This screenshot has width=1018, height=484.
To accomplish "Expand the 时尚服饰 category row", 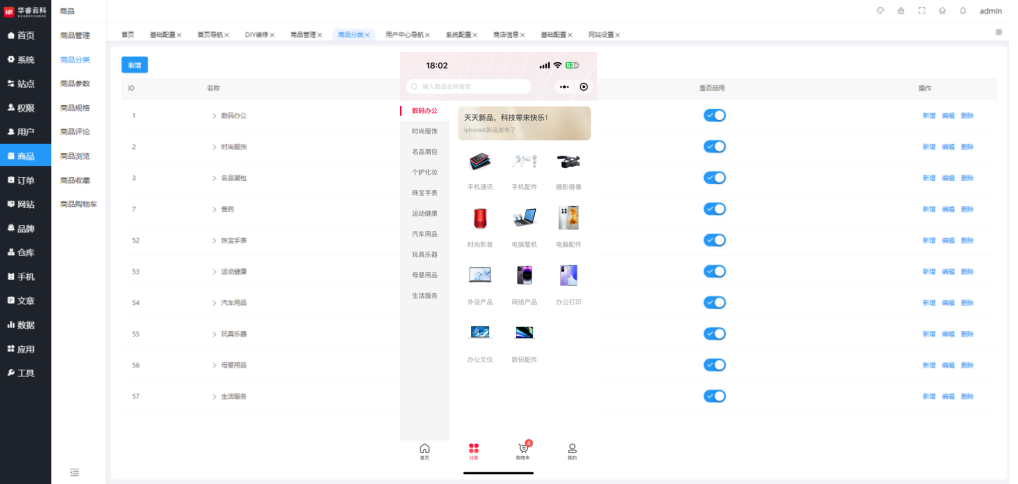I will pyautogui.click(x=214, y=147).
